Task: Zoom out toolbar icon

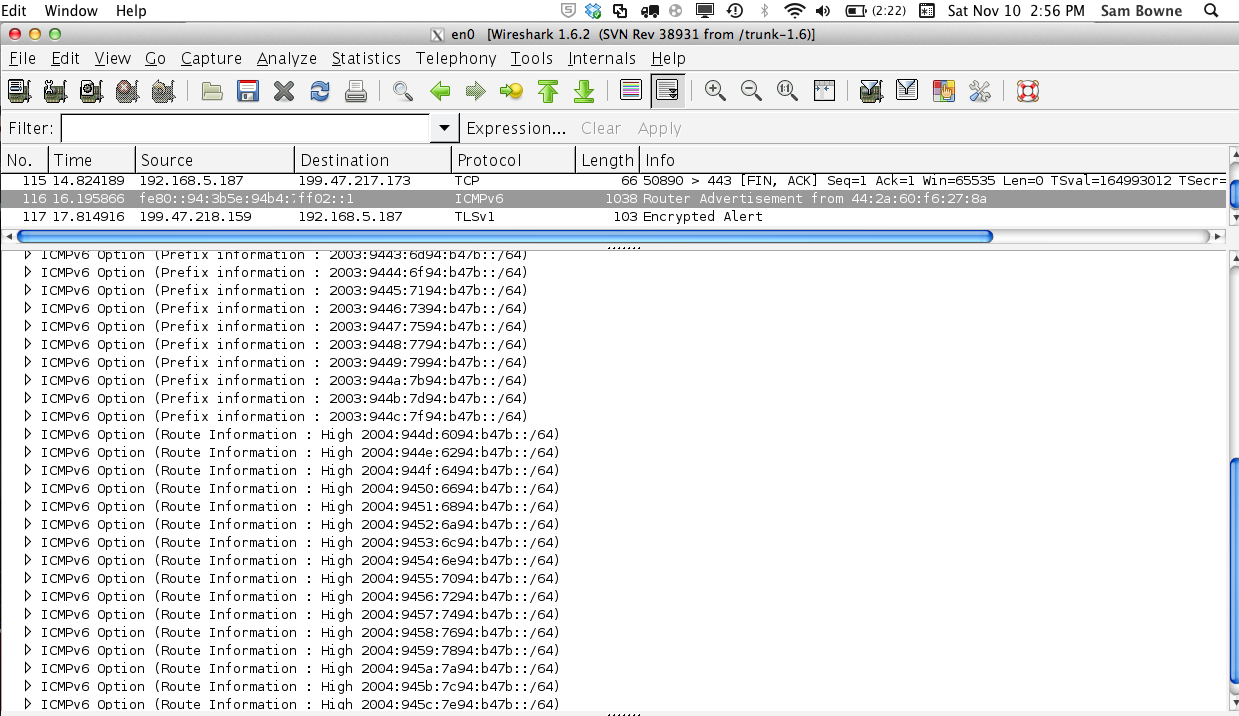Action: 751,92
